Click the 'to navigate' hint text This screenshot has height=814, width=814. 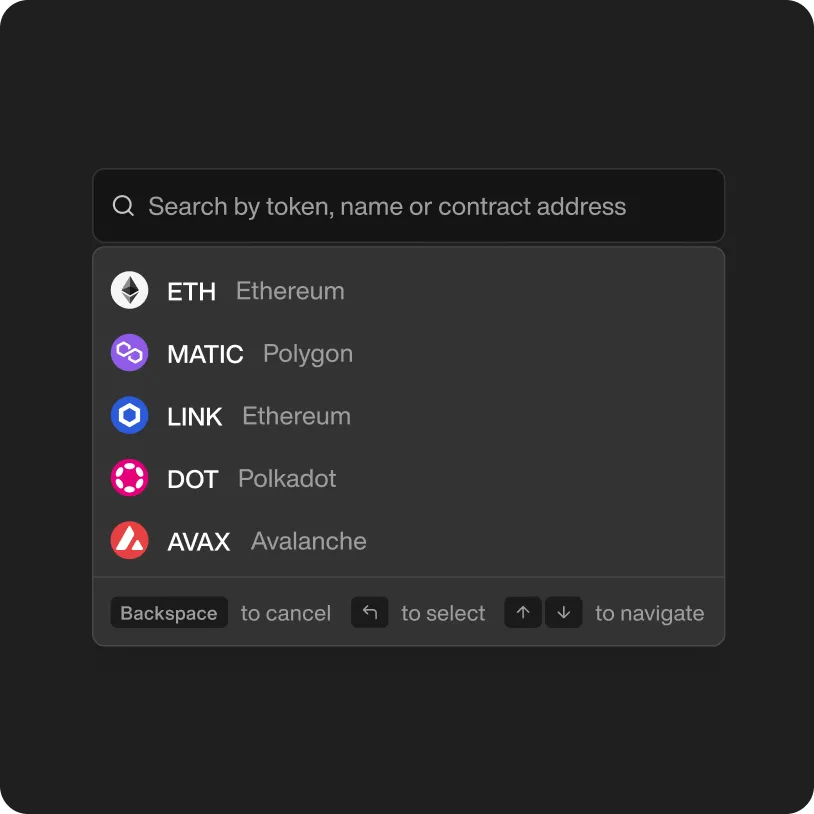(x=649, y=612)
